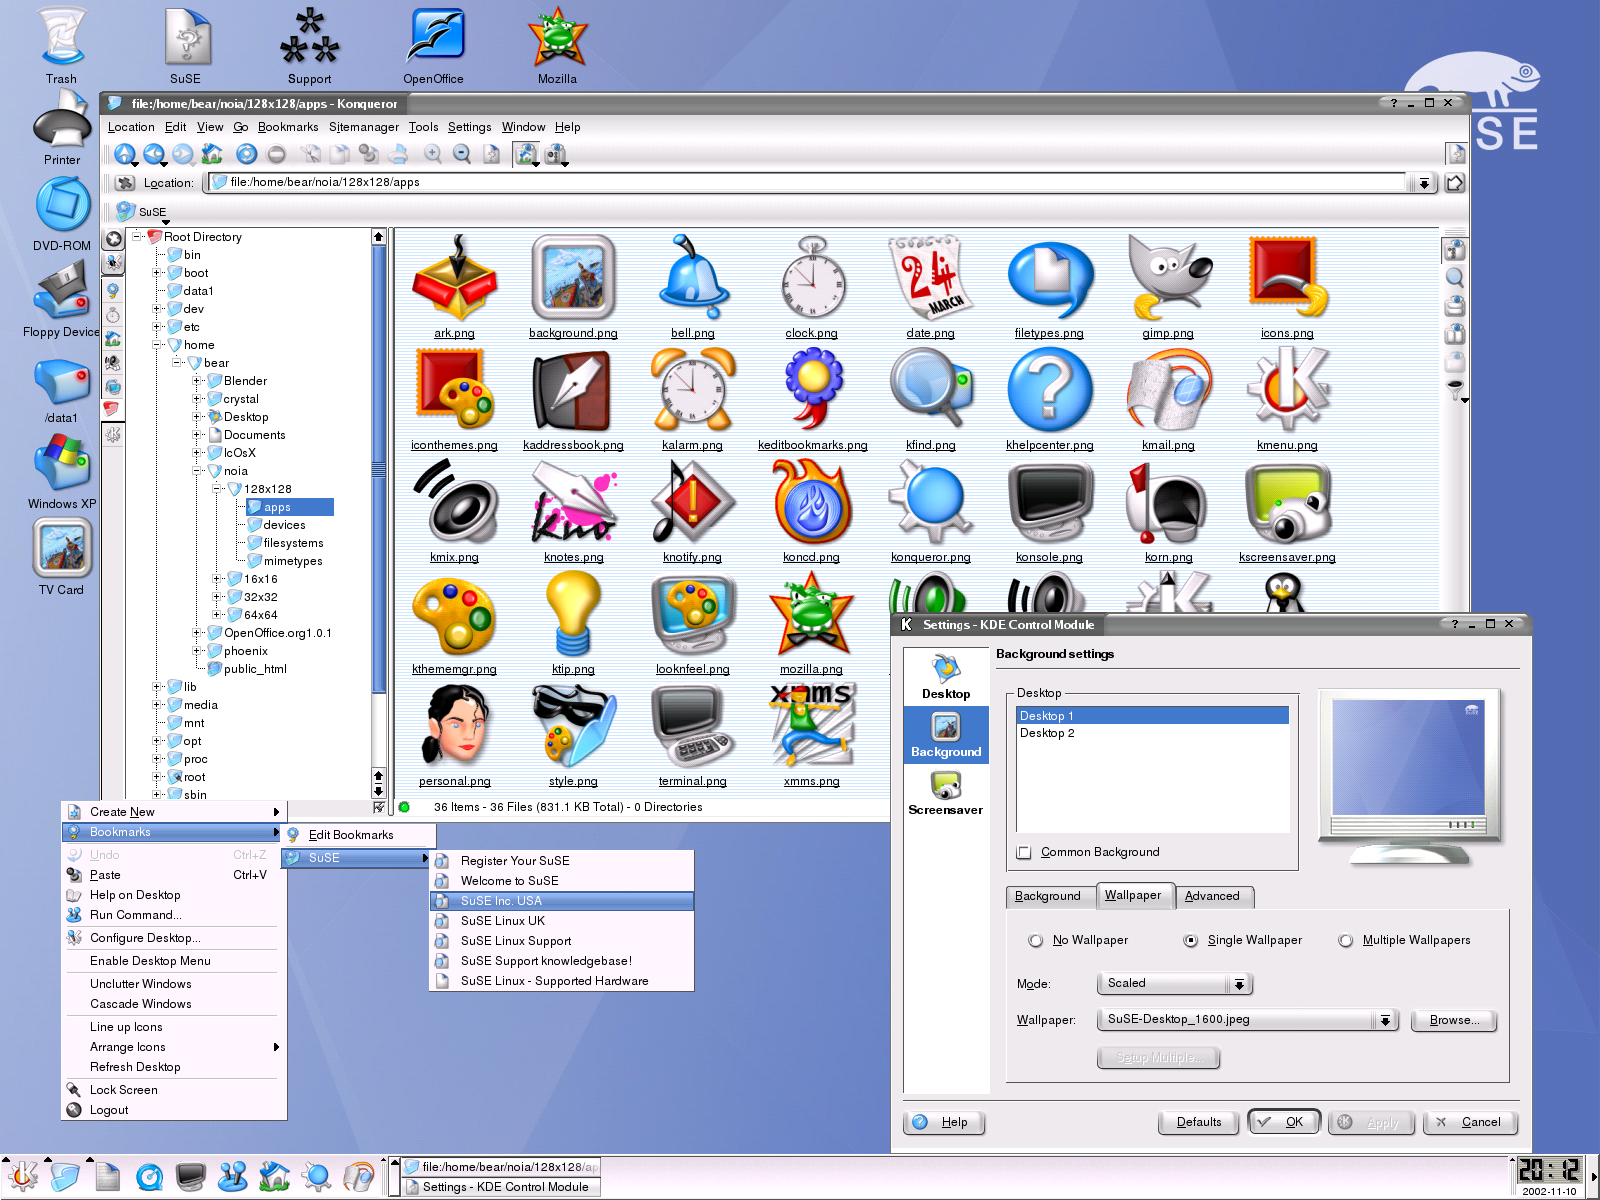Collapse the 128x128 folder in tree
The image size is (1600, 1200).
(218, 489)
